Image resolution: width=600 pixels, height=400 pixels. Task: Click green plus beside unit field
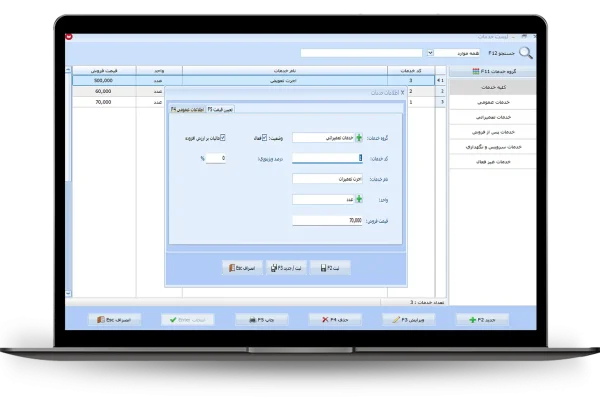click(x=359, y=199)
